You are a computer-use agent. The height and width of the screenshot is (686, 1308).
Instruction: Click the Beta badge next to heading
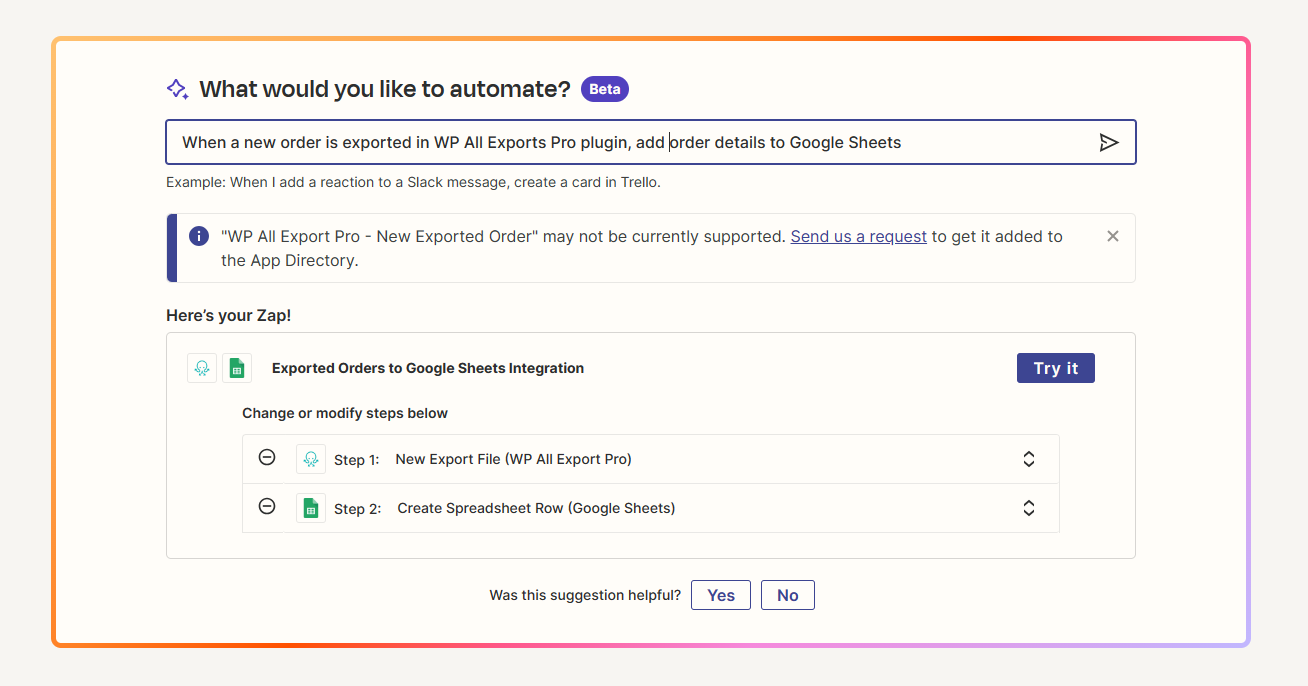pos(604,89)
